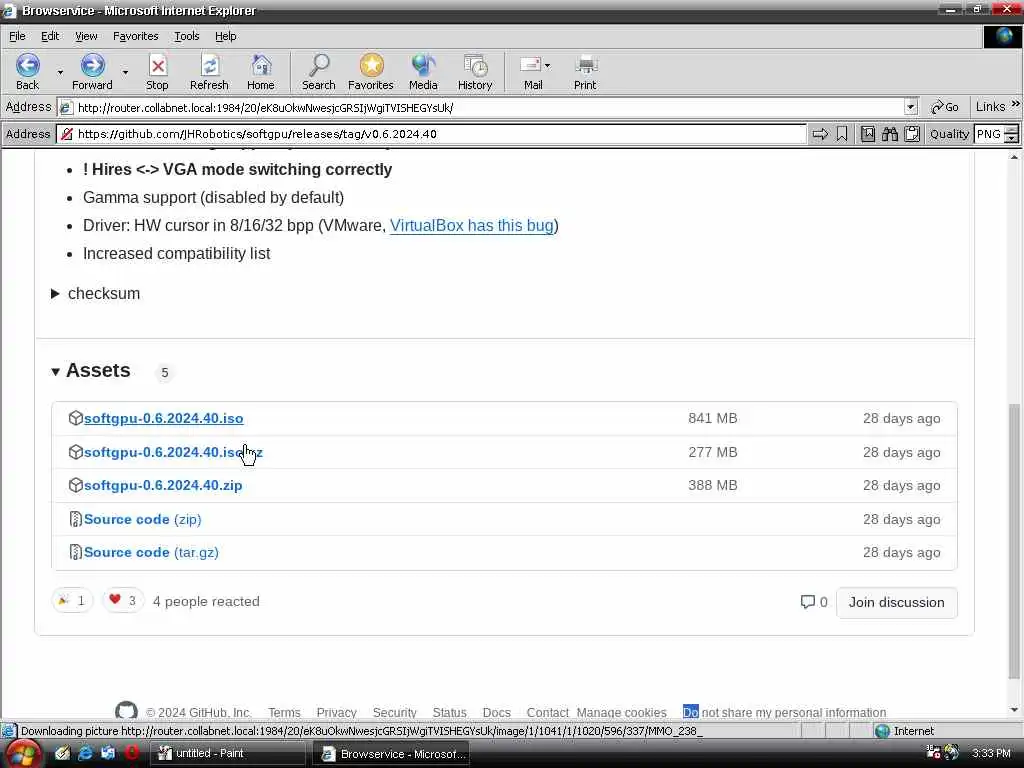Open the Status footer link

449,712
